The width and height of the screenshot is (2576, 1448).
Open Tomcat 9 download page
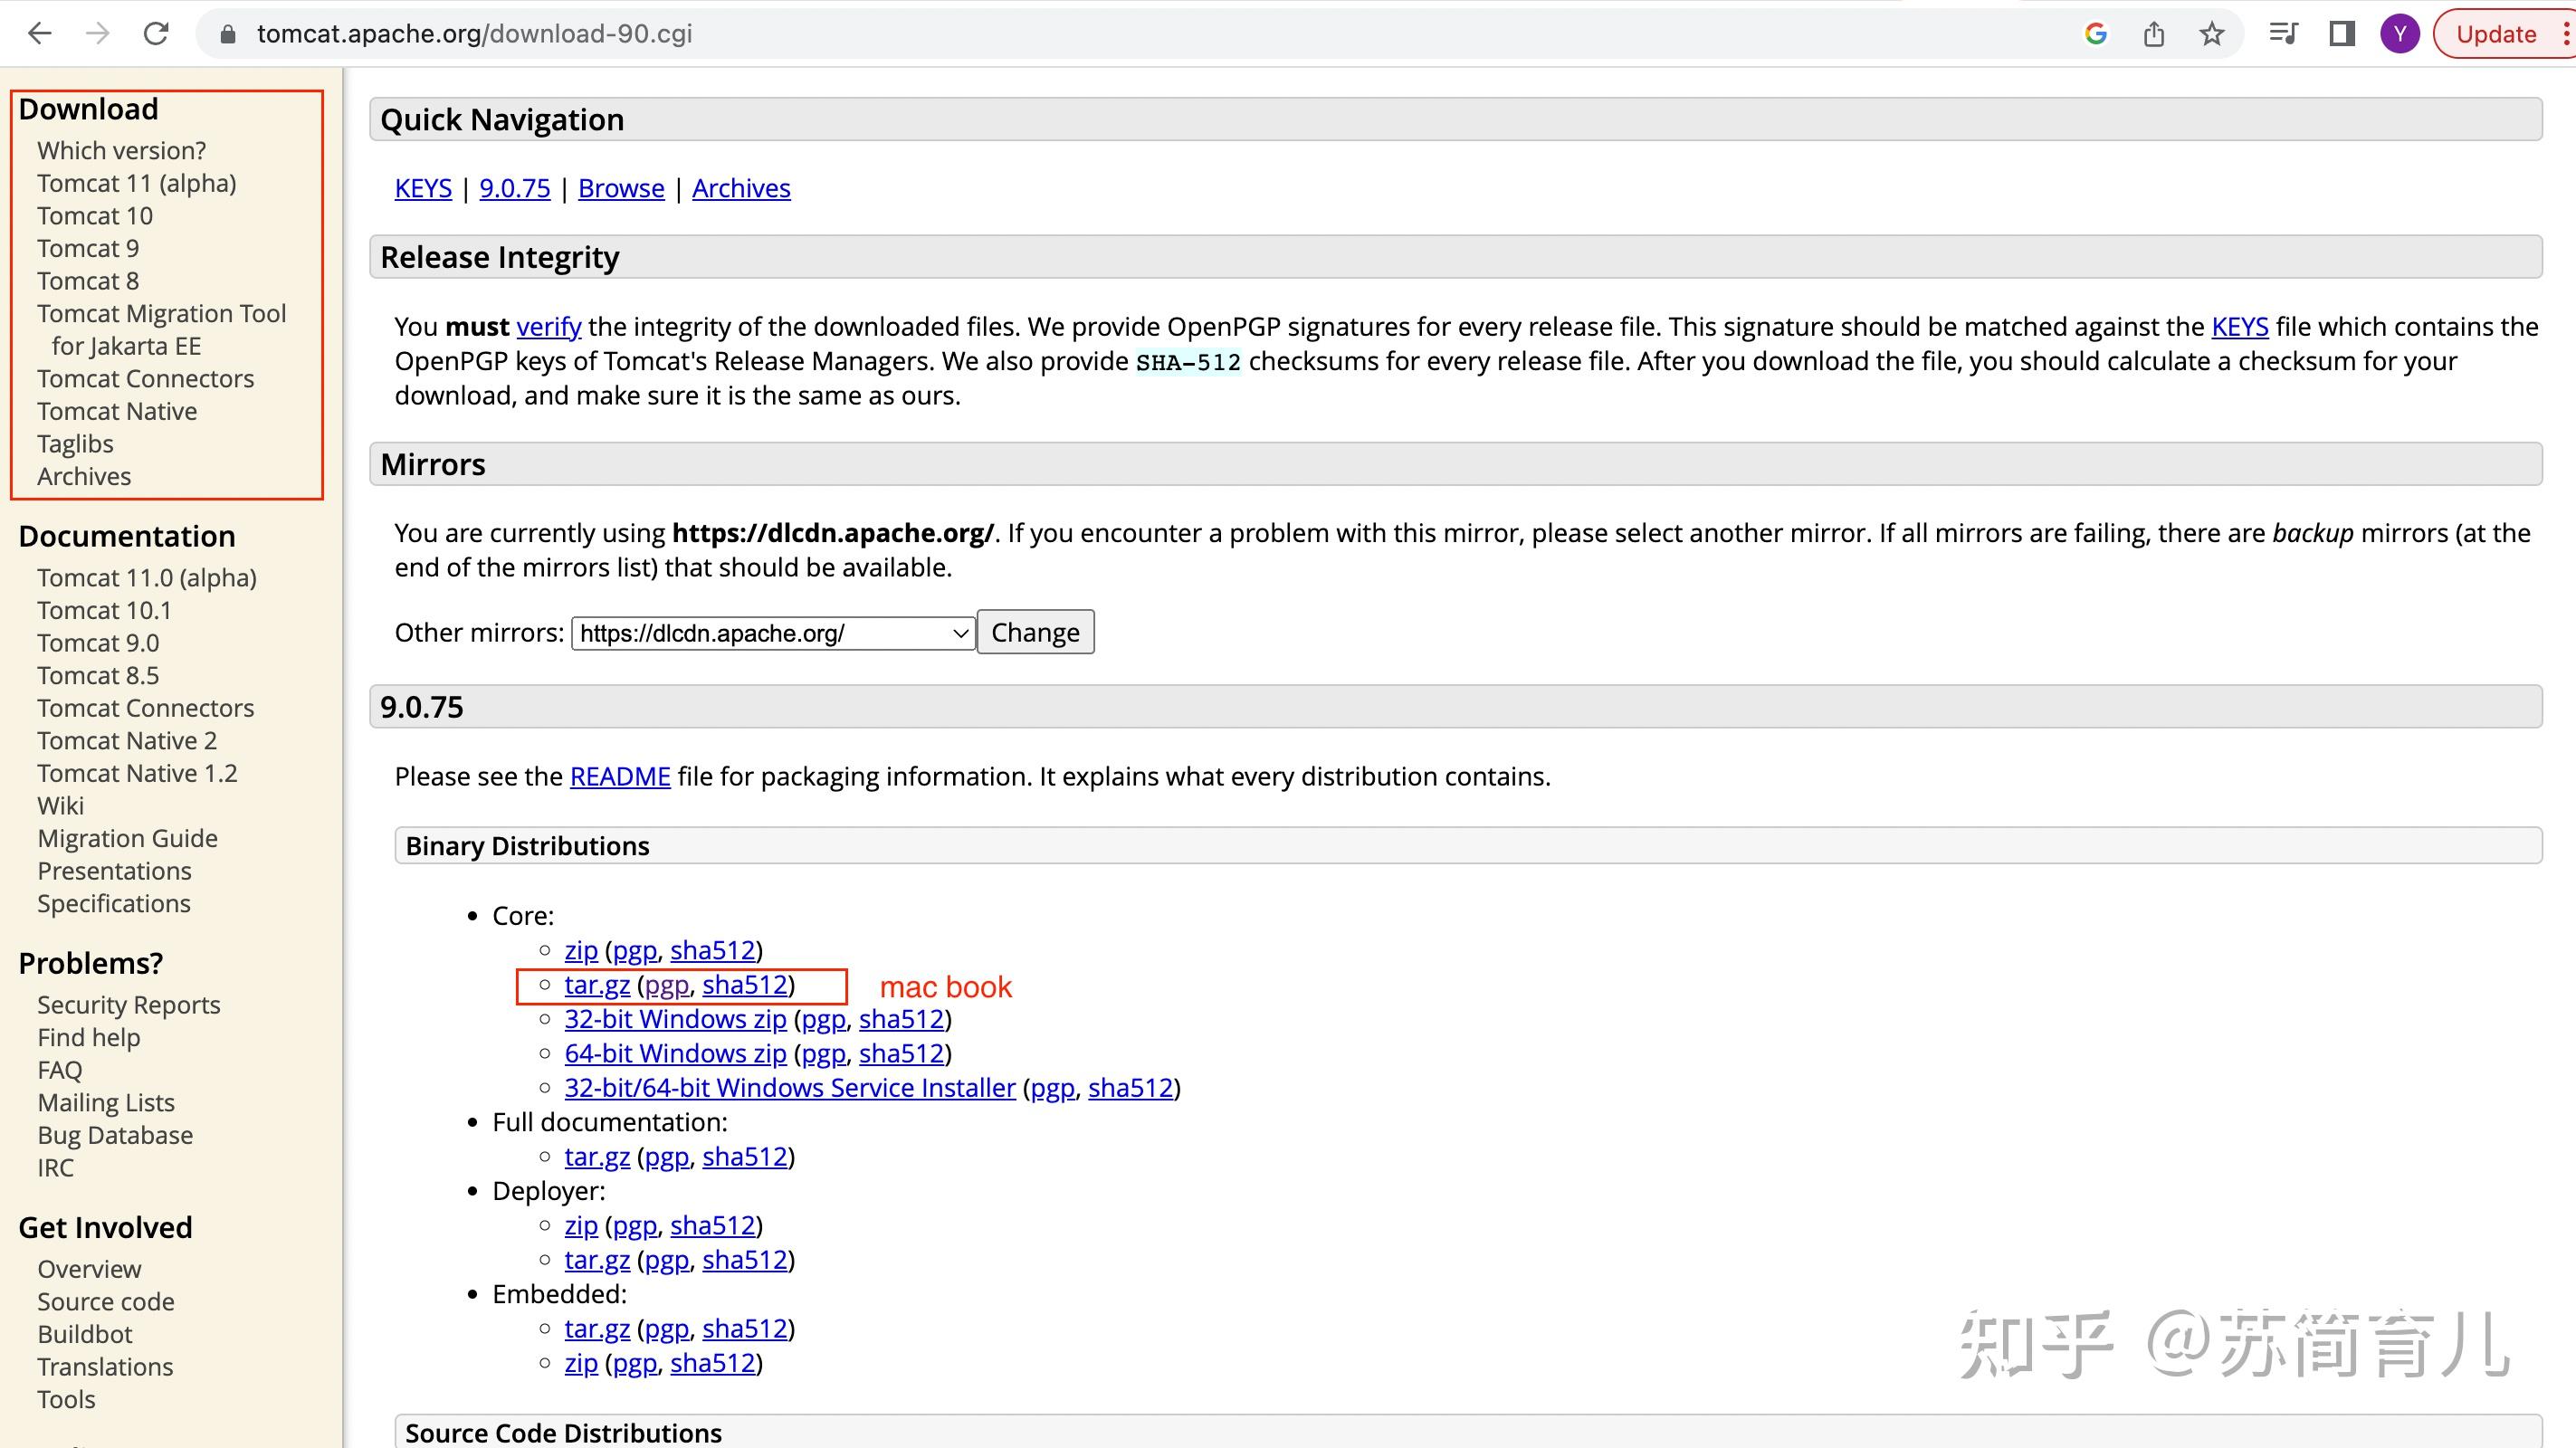(x=88, y=248)
